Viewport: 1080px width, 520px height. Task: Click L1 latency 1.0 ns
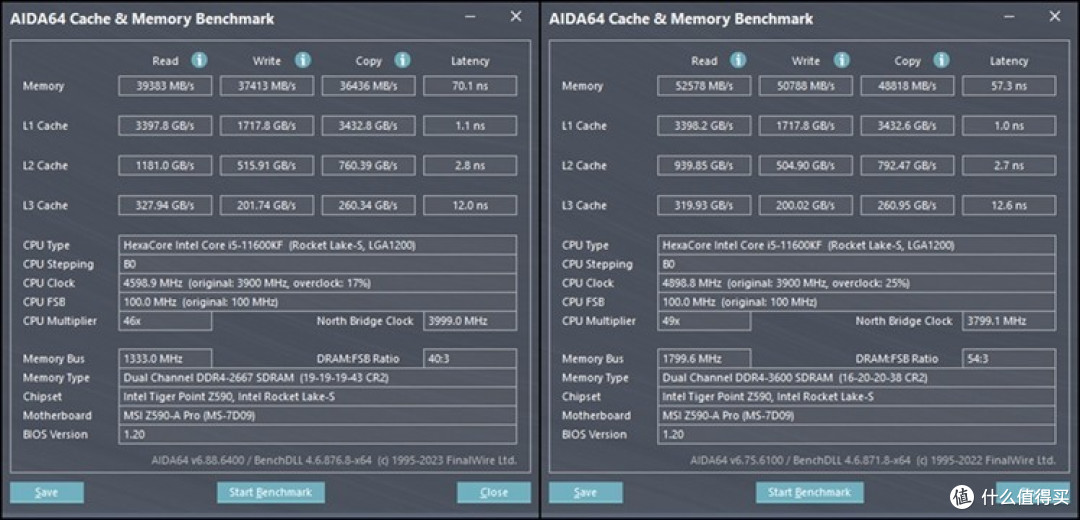pos(1008,126)
